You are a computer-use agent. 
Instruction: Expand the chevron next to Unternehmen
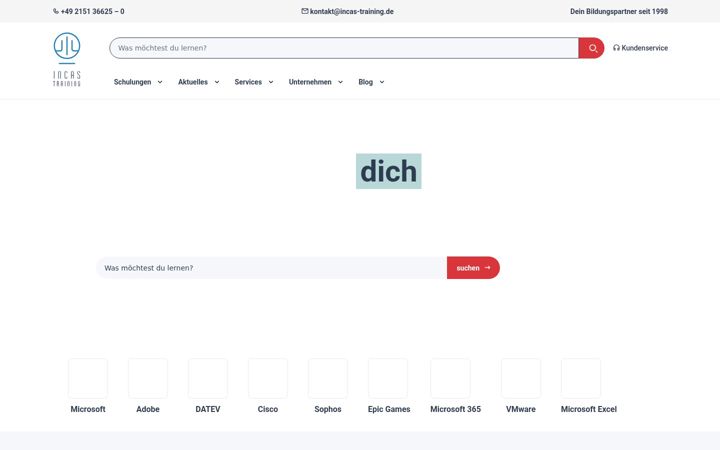point(340,82)
